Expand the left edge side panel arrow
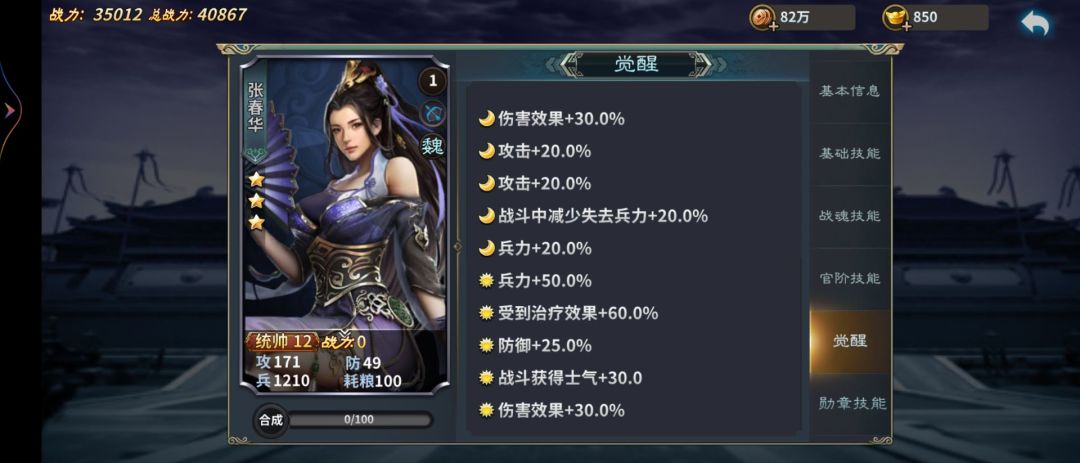 pos(10,110)
